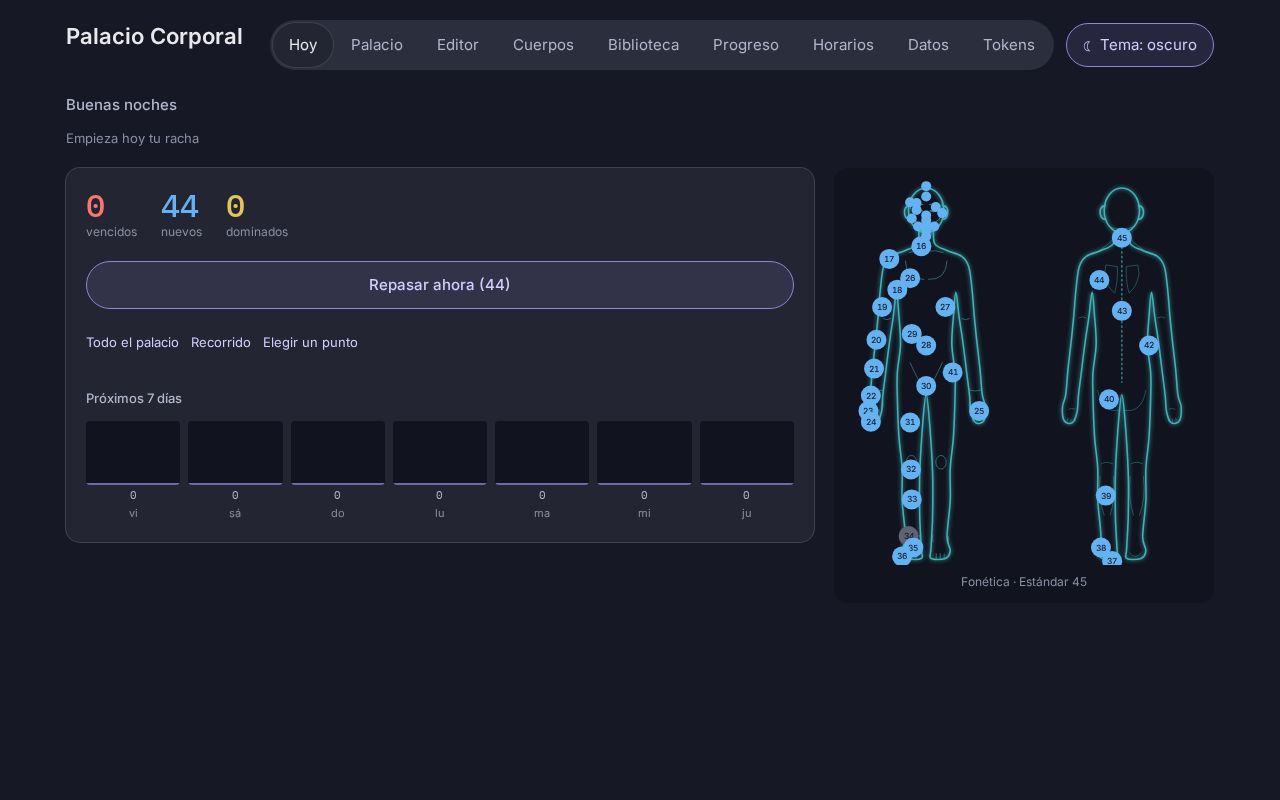Select body point 40 on the back figure
The image size is (1280, 800).
point(1109,399)
